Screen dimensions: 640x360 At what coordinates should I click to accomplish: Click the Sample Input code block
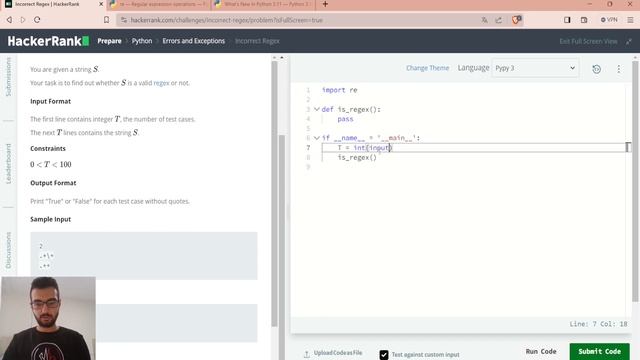[144, 256]
